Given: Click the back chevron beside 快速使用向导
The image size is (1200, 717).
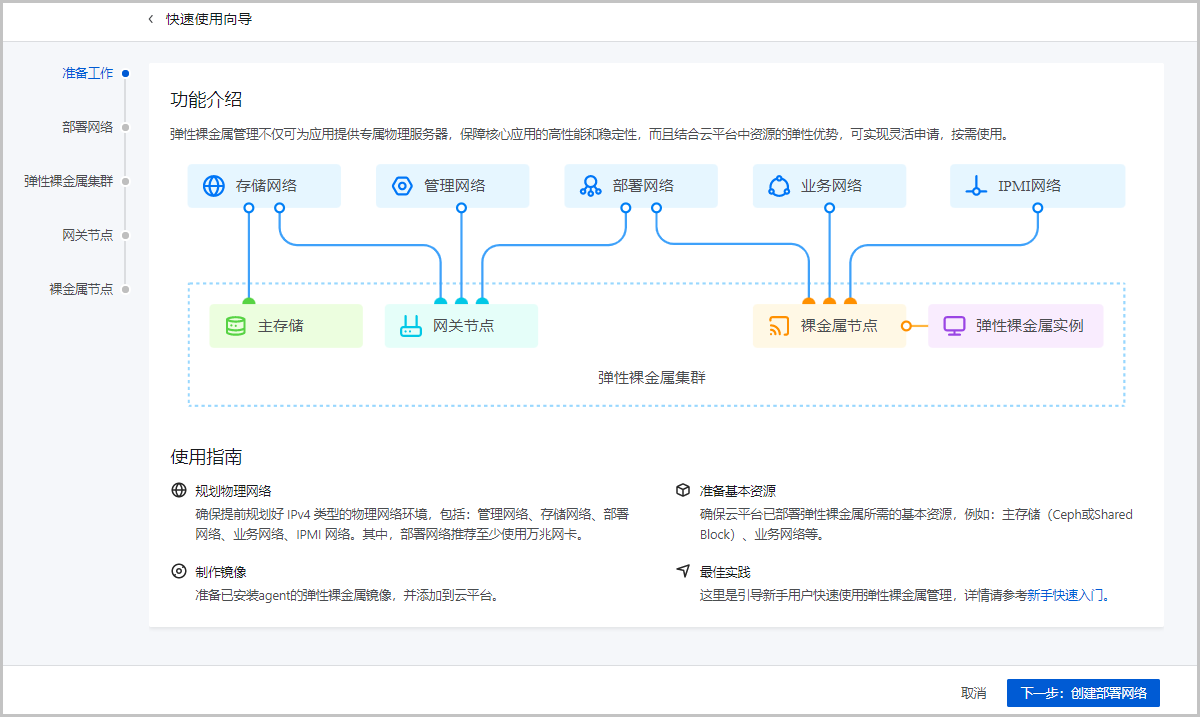Looking at the screenshot, I should (151, 19).
